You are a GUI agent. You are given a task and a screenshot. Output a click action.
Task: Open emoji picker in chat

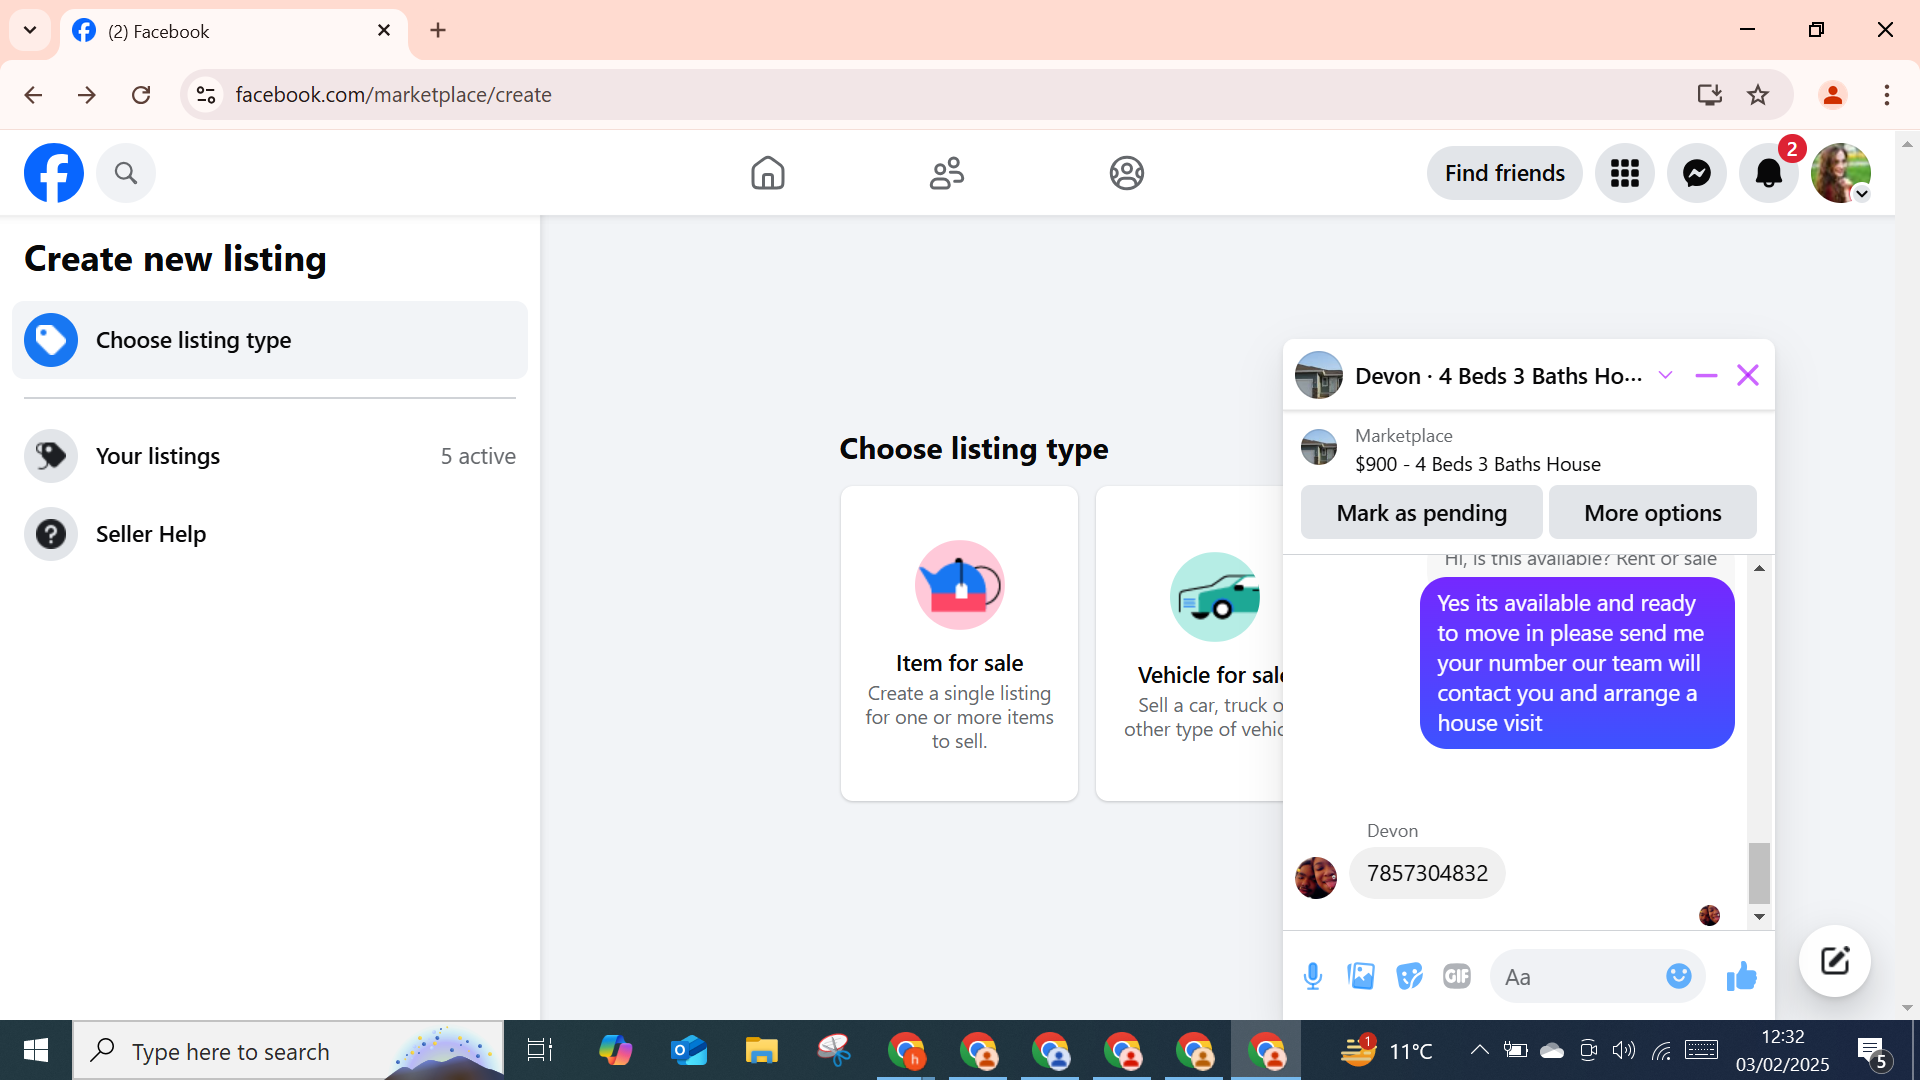1679,976
